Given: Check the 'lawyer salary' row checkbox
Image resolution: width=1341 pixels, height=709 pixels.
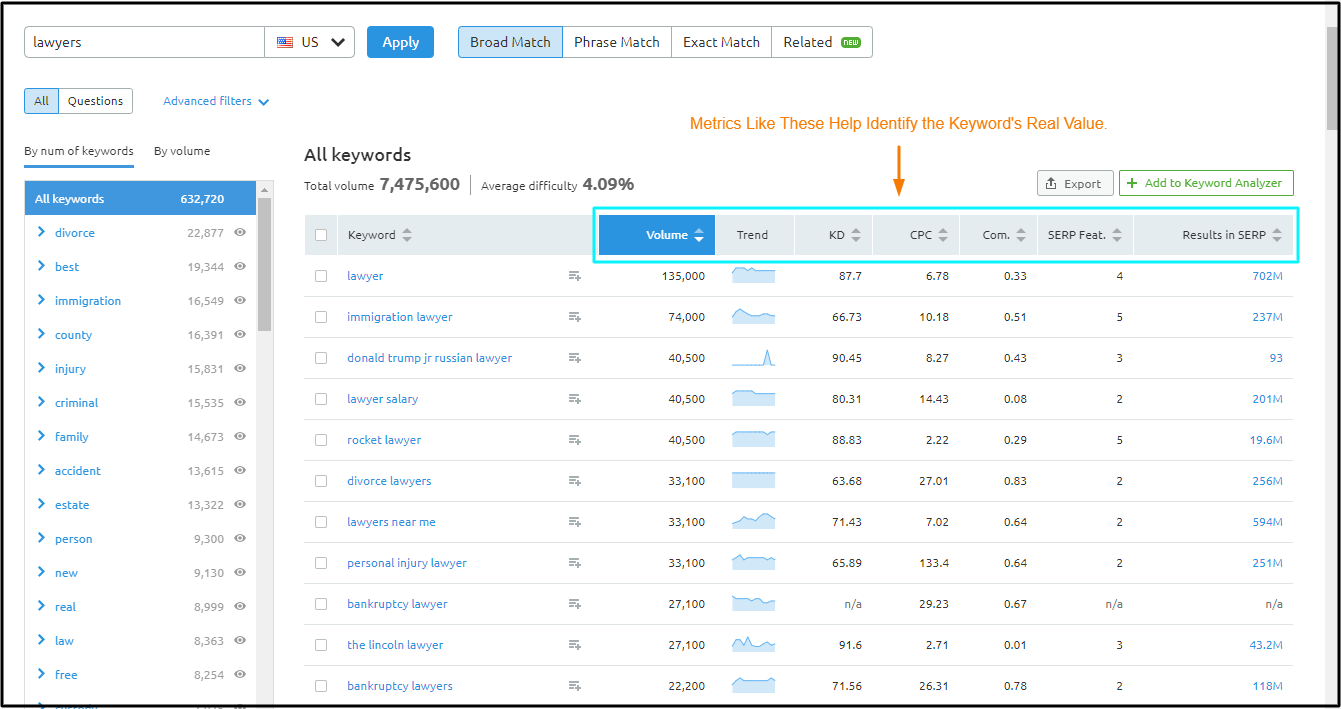Looking at the screenshot, I should [321, 399].
